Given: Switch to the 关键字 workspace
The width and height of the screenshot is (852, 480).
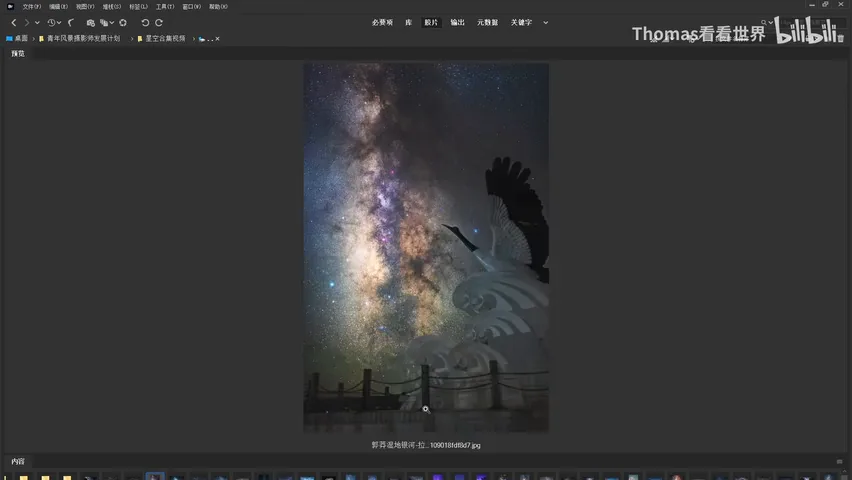Looking at the screenshot, I should [521, 22].
